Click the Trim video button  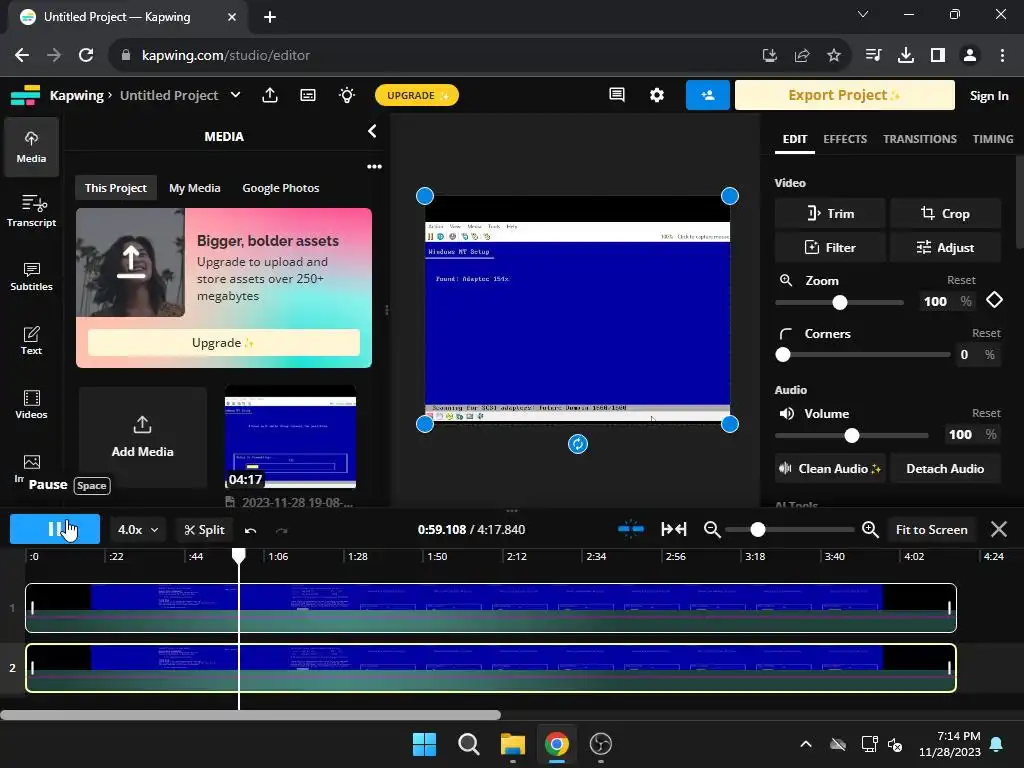coord(830,214)
